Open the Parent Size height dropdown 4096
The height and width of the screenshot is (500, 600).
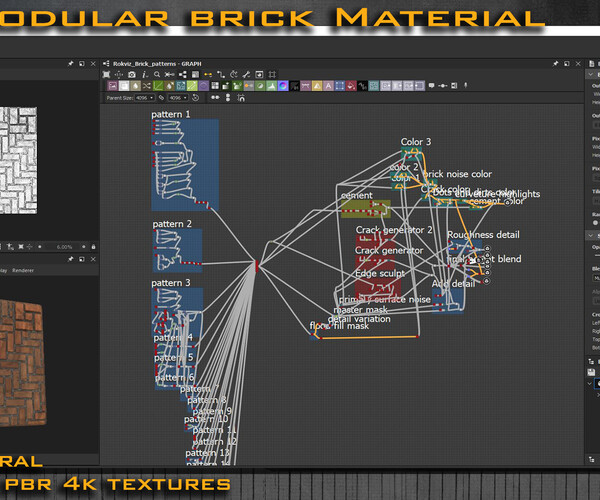coord(178,98)
